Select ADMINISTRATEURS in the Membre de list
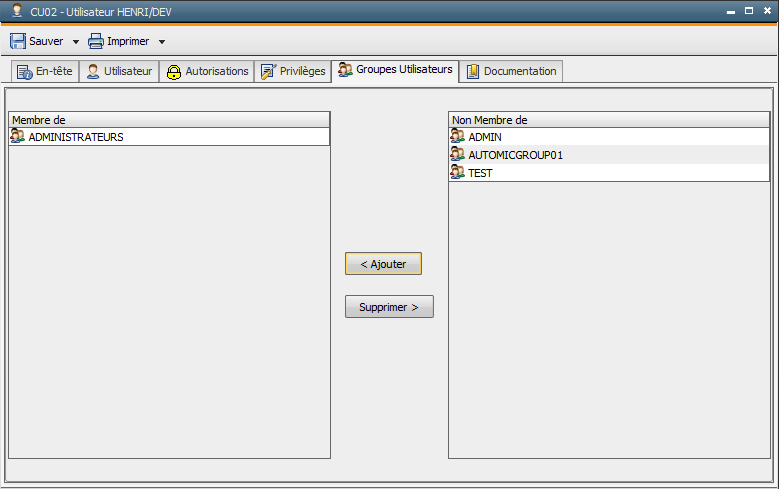779x489 pixels. [x=76, y=137]
